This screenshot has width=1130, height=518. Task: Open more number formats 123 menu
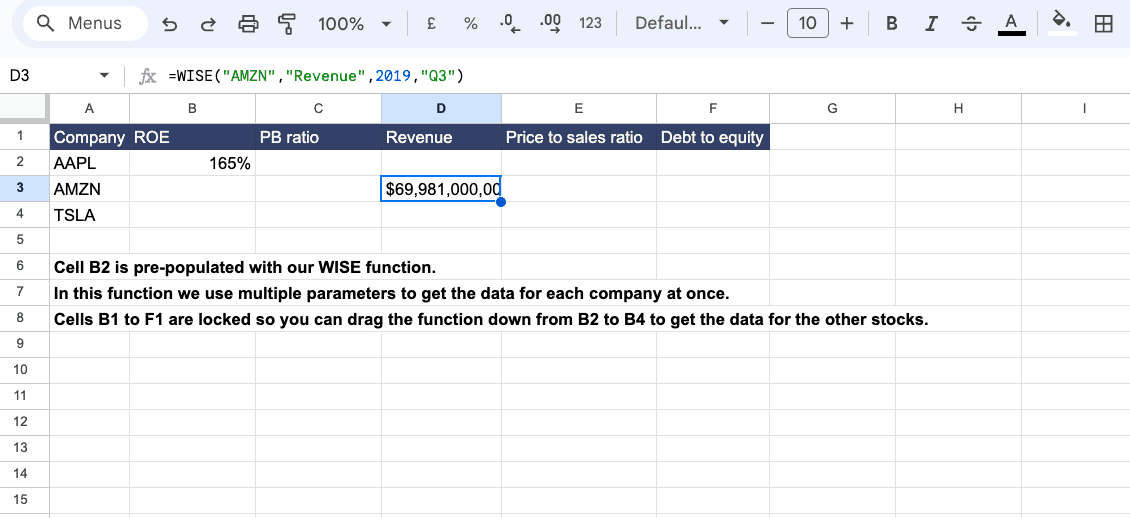tap(590, 24)
